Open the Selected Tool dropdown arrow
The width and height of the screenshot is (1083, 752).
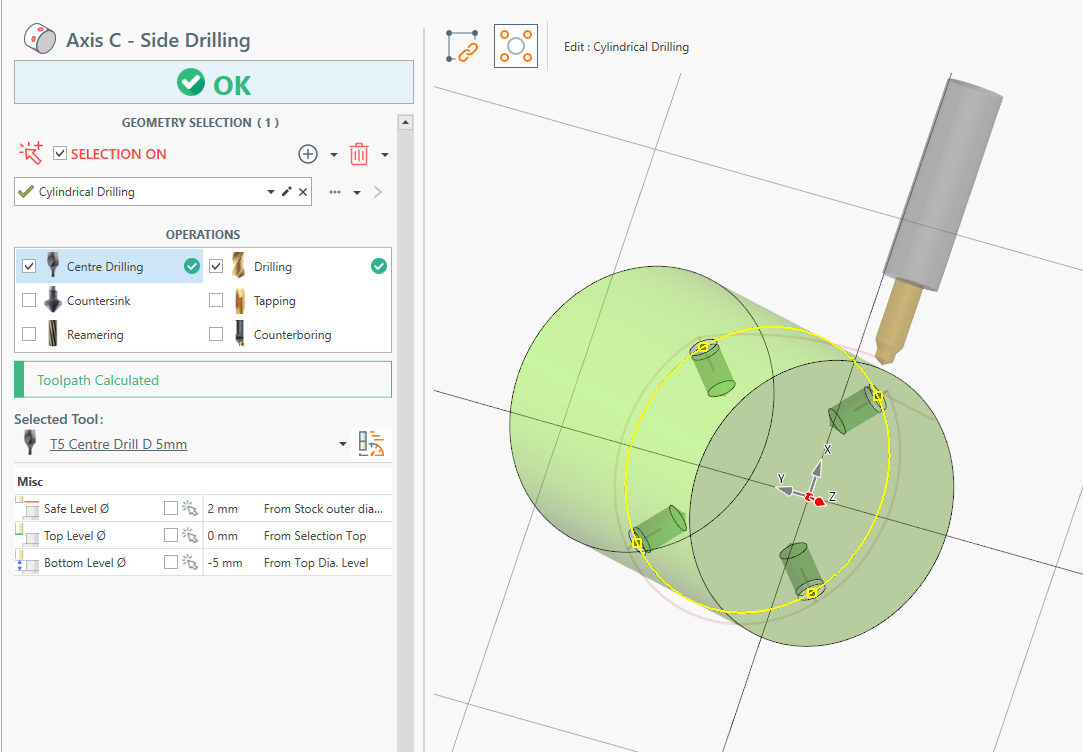pos(343,444)
